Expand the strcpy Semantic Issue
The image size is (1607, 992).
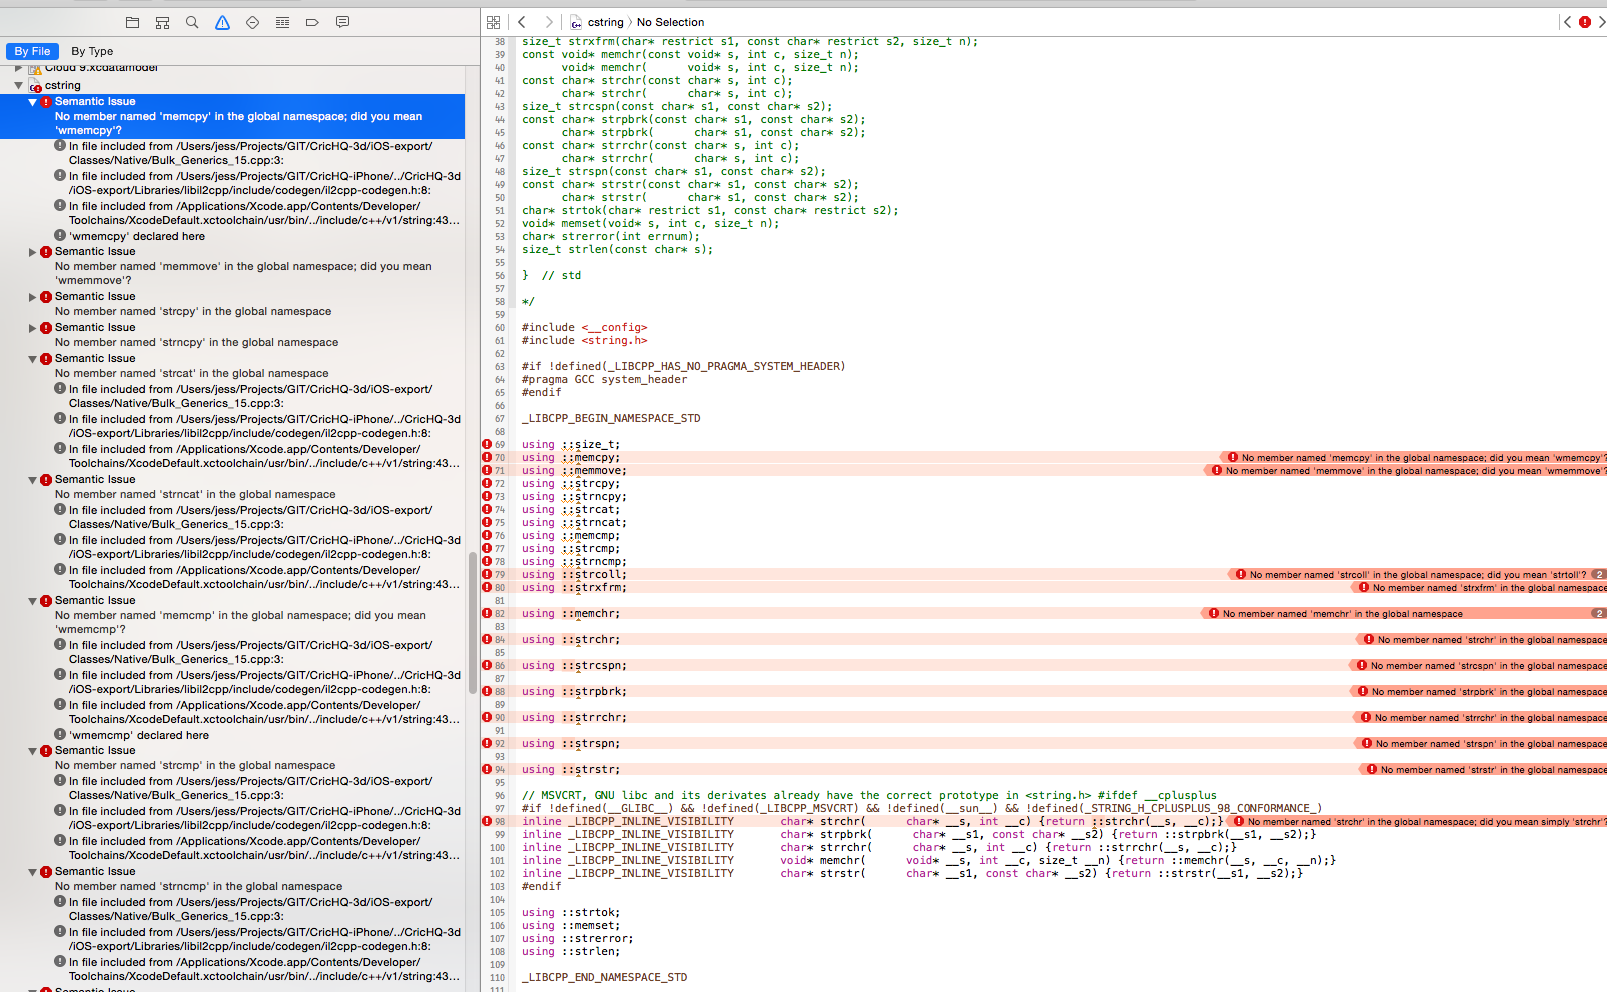coord(32,297)
